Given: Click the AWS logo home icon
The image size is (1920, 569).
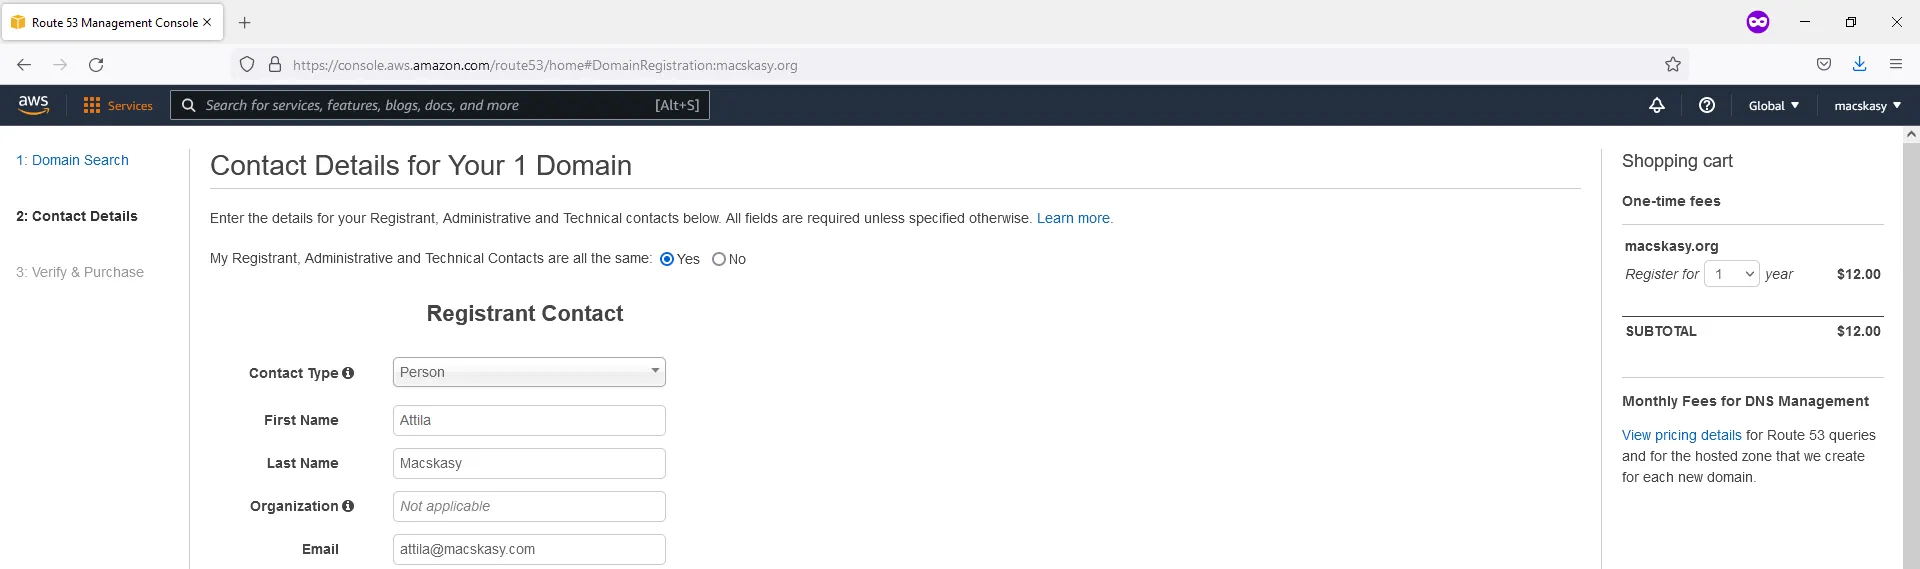Looking at the screenshot, I should [x=33, y=105].
